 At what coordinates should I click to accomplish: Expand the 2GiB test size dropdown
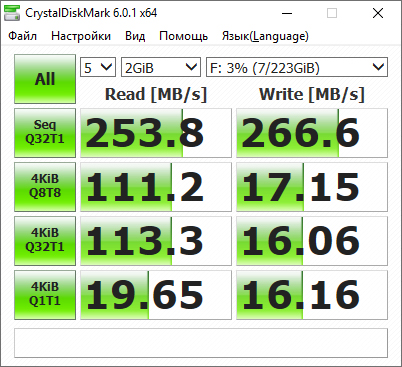[x=161, y=67]
